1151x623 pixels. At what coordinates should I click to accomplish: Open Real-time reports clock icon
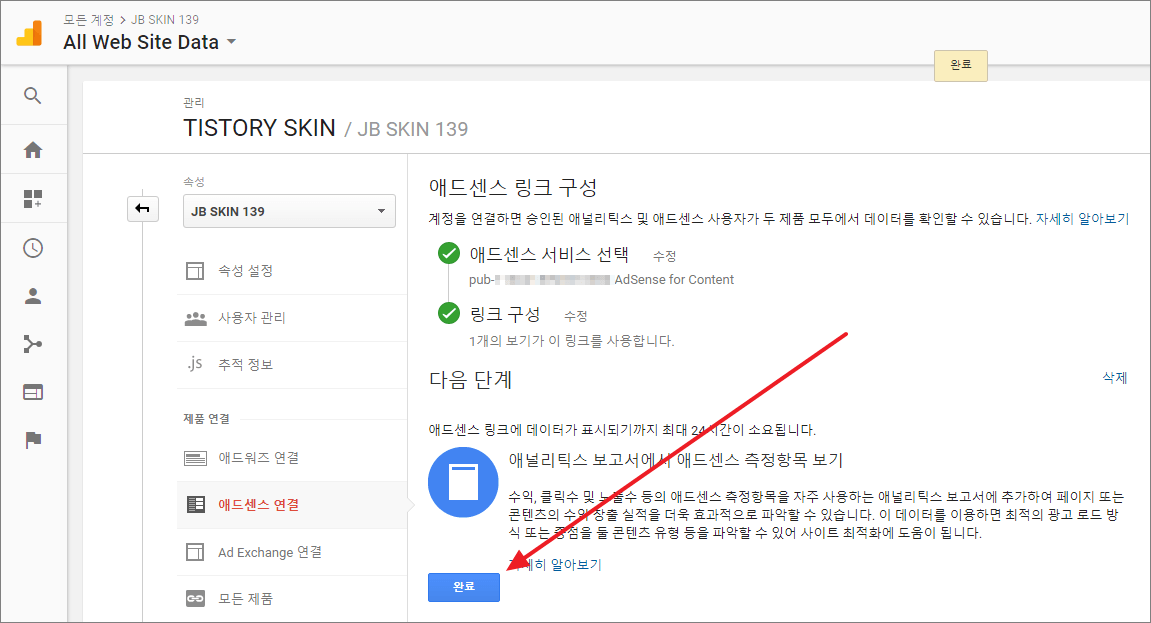tap(33, 248)
